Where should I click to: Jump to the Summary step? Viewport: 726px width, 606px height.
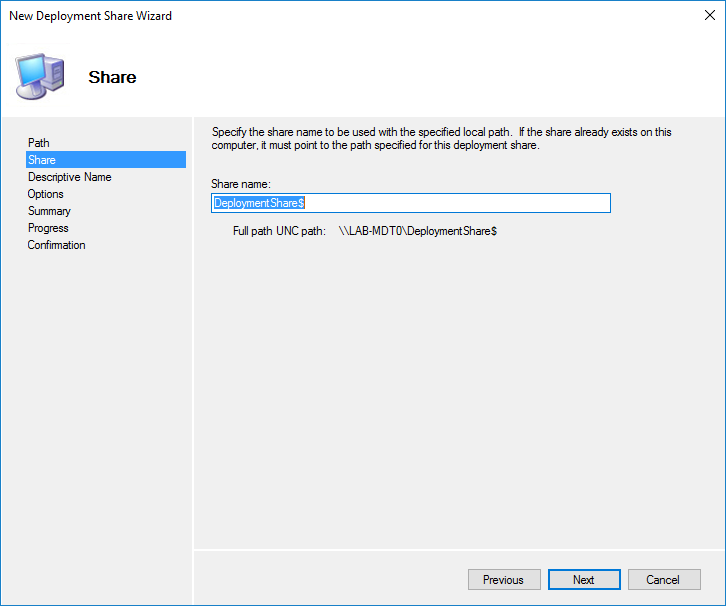(49, 211)
